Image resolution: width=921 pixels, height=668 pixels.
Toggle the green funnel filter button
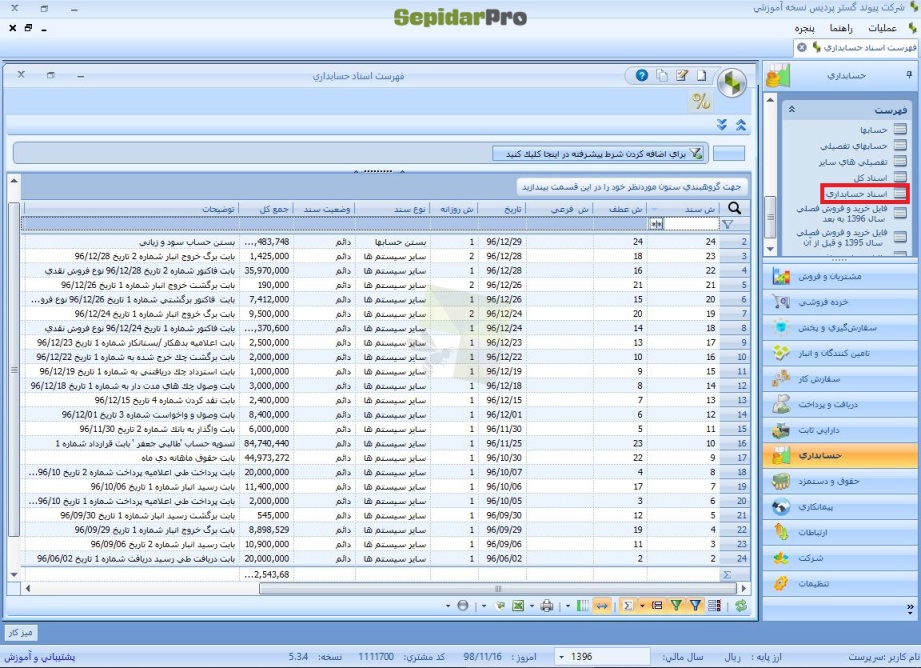[676, 606]
